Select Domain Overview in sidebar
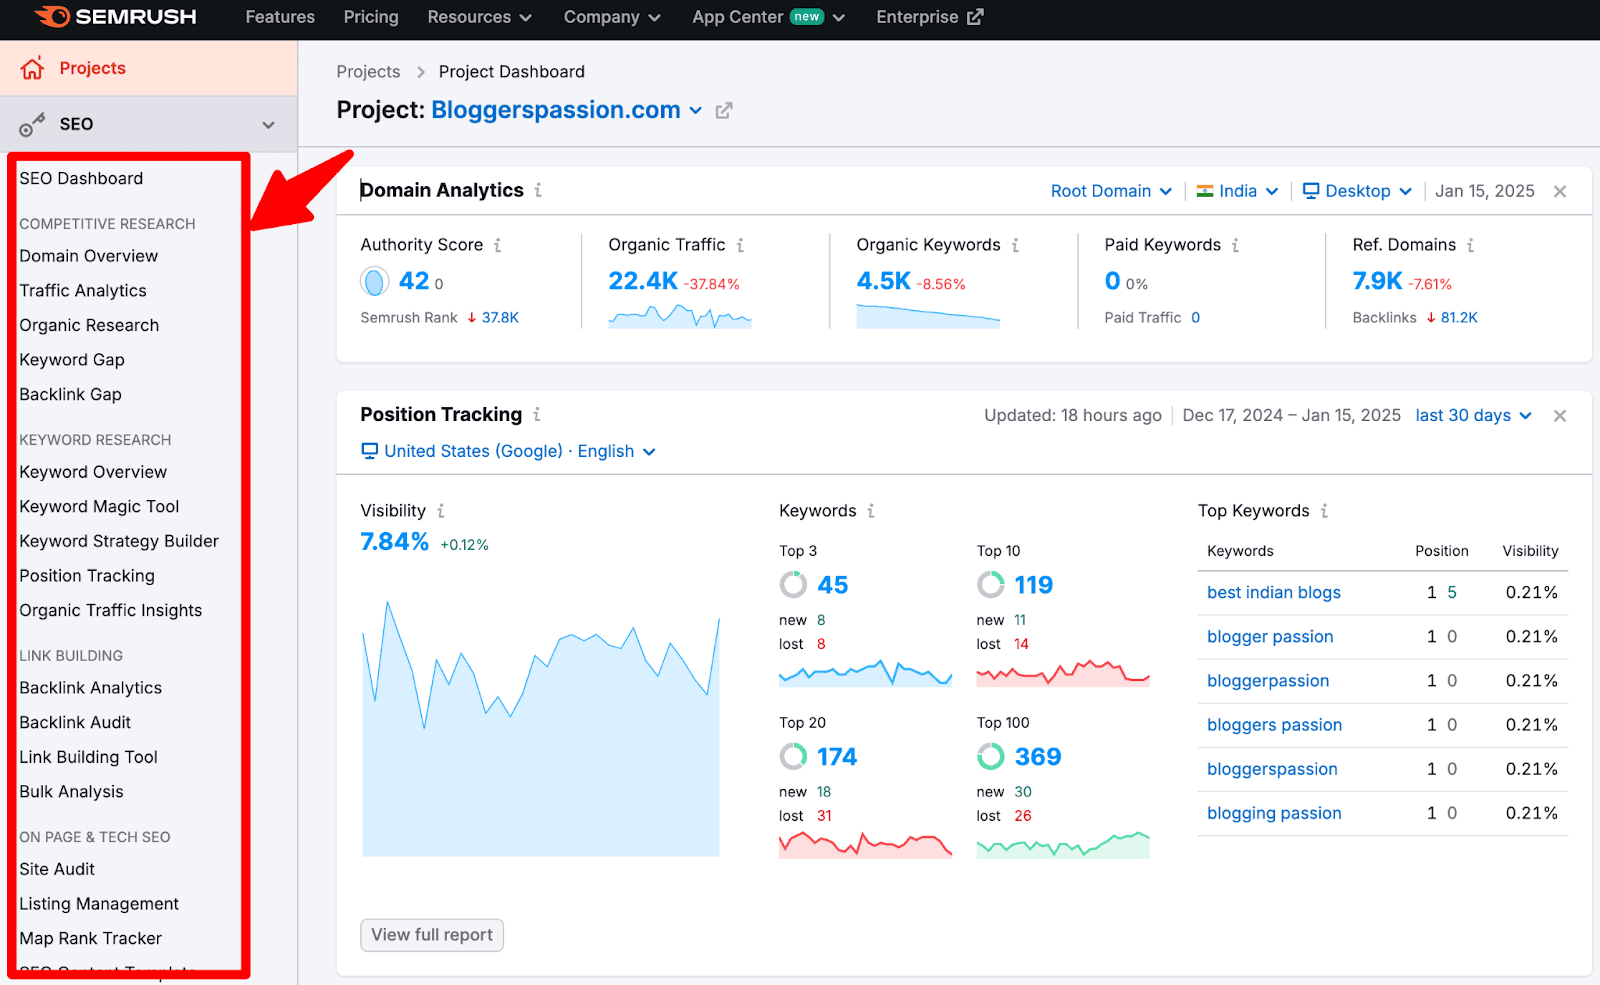 pos(89,256)
